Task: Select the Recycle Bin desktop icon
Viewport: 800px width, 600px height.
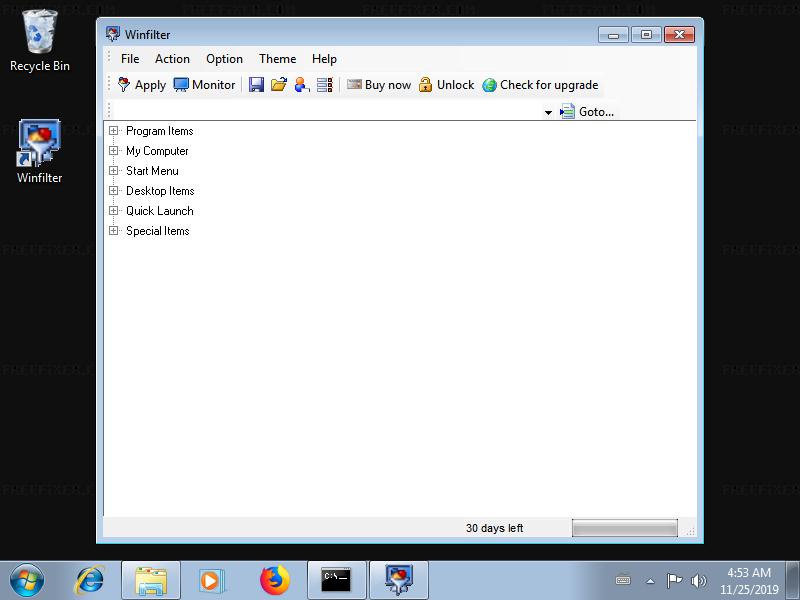Action: pos(40,41)
